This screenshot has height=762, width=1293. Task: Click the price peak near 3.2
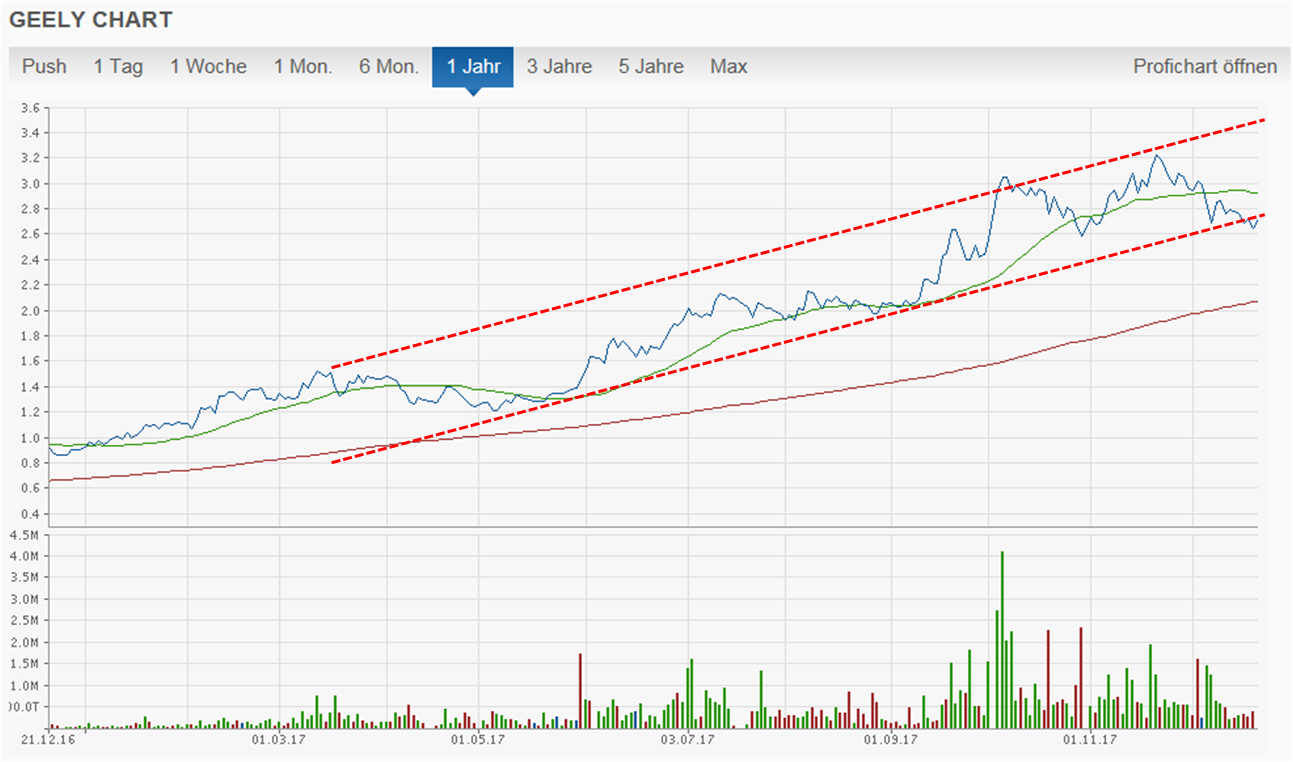point(1157,156)
